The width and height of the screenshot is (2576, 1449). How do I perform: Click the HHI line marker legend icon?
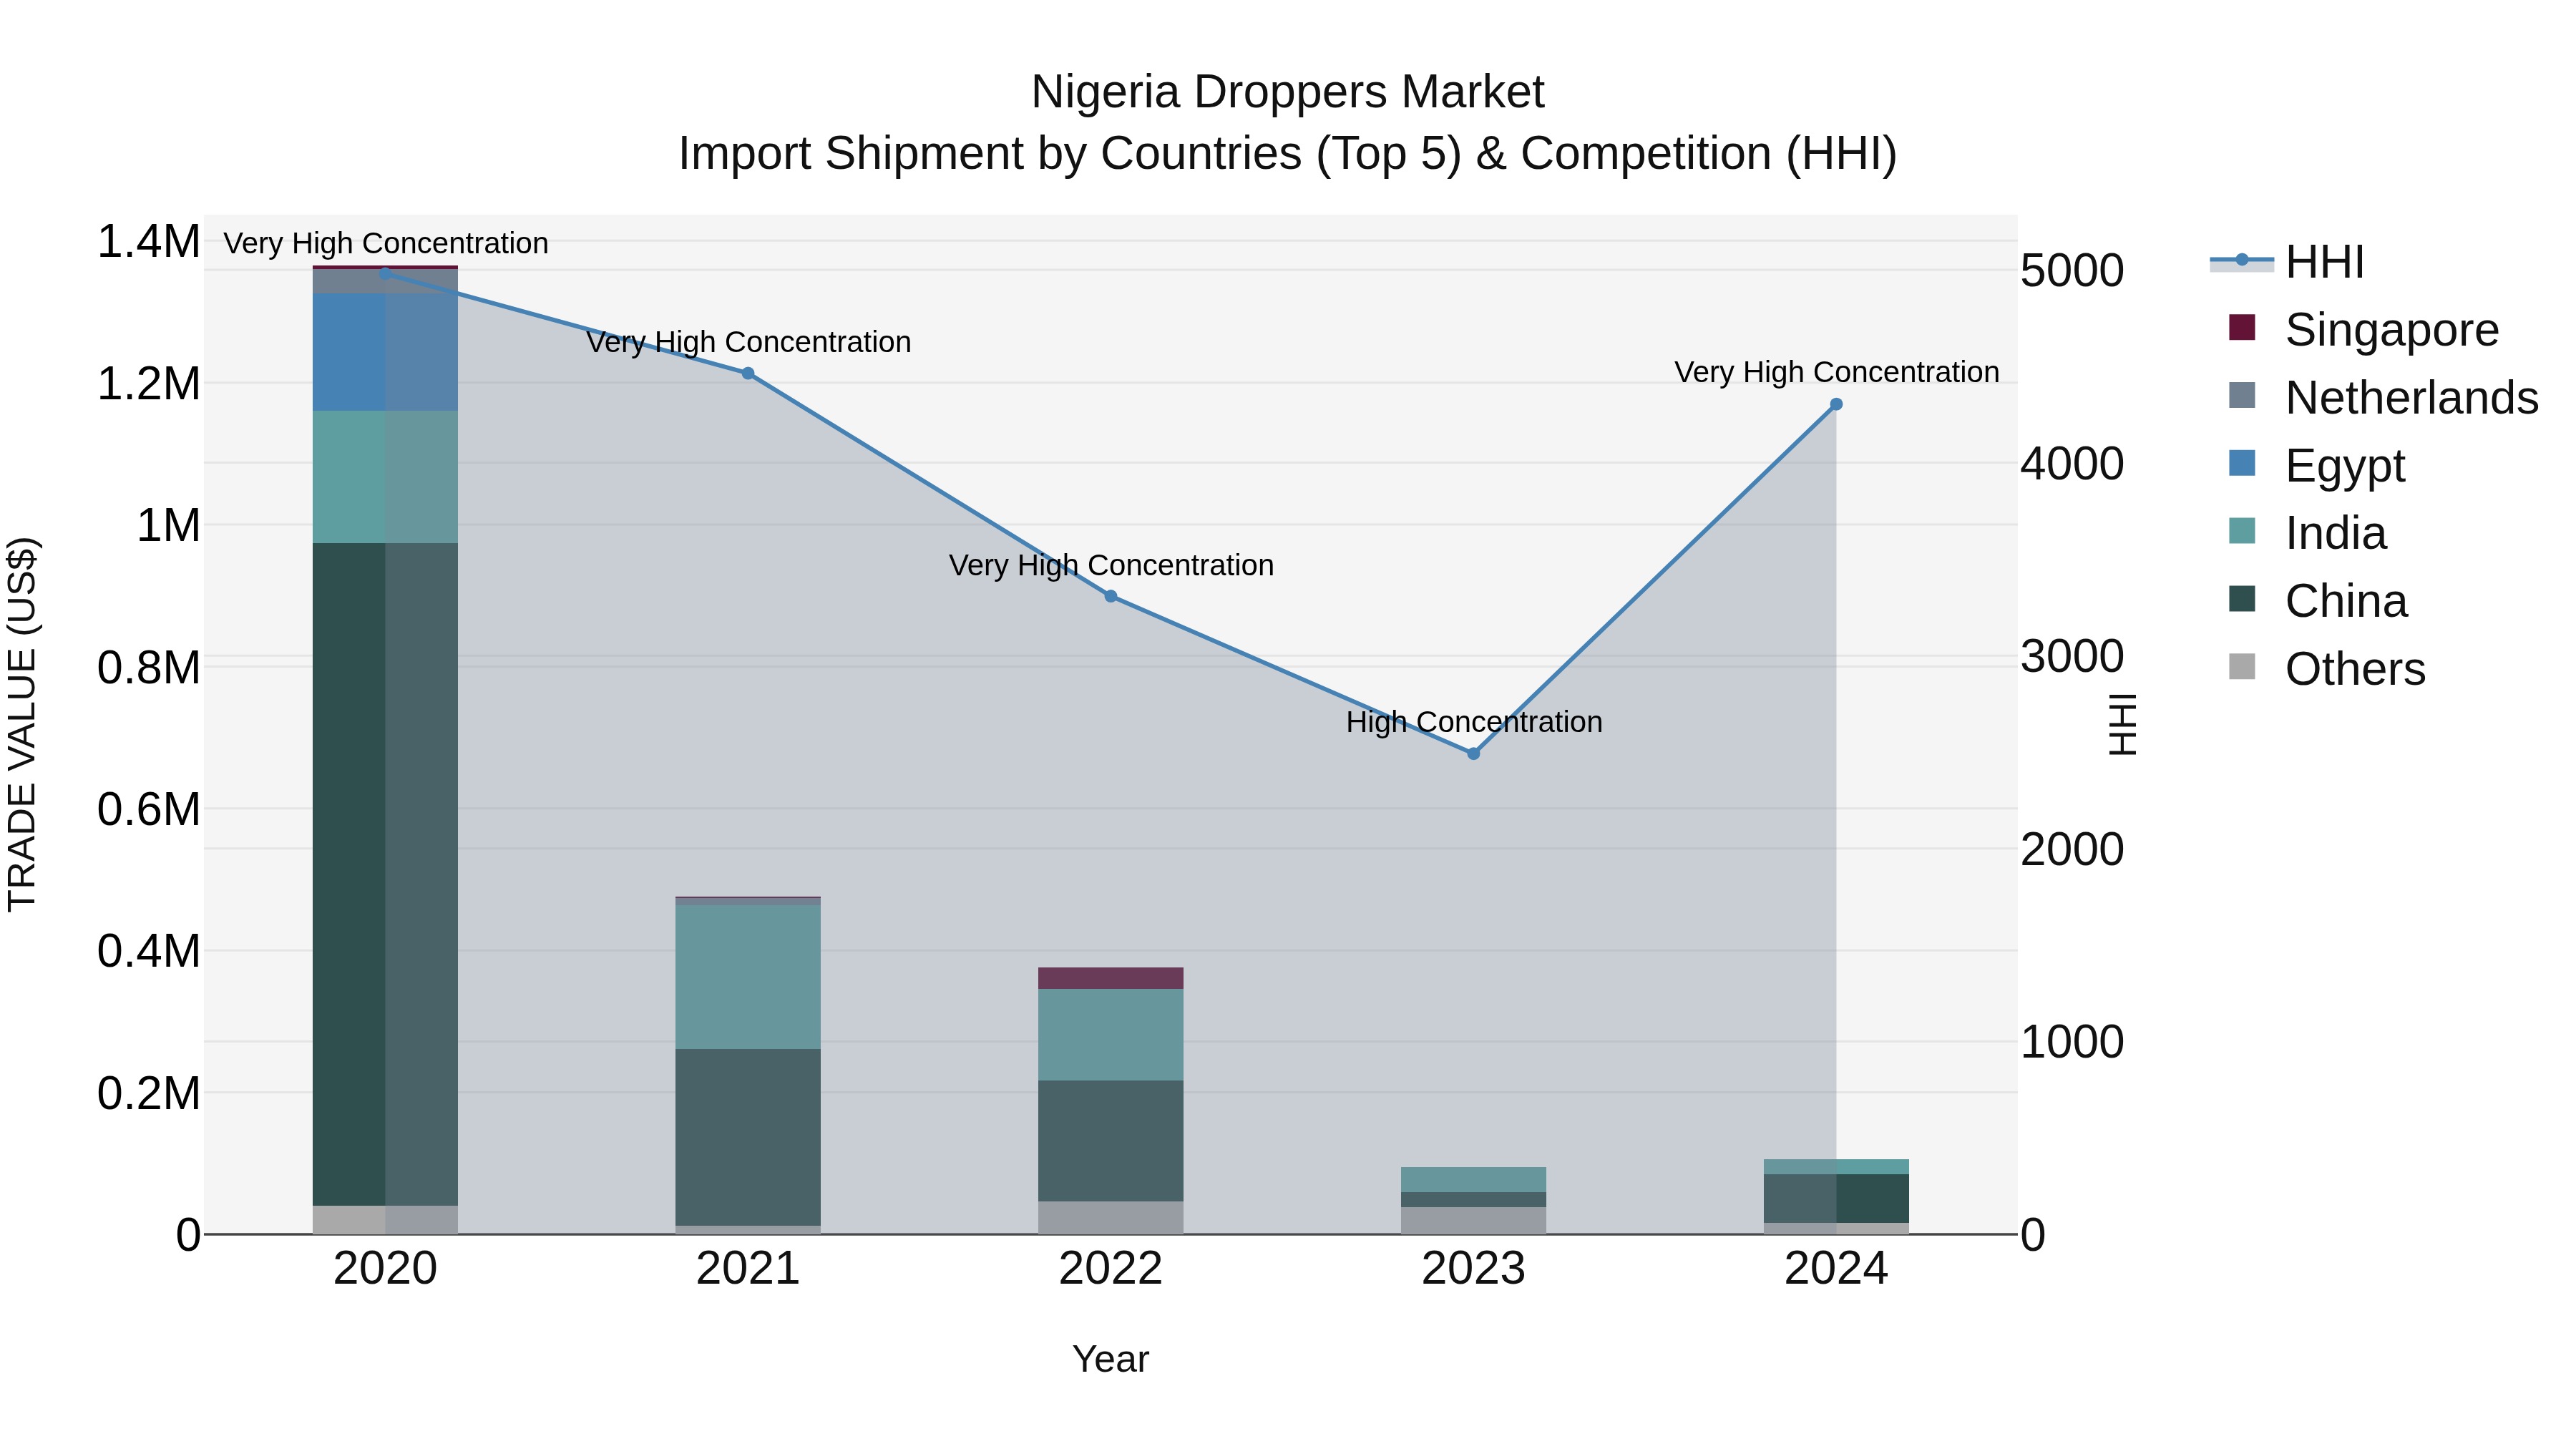coord(2242,261)
